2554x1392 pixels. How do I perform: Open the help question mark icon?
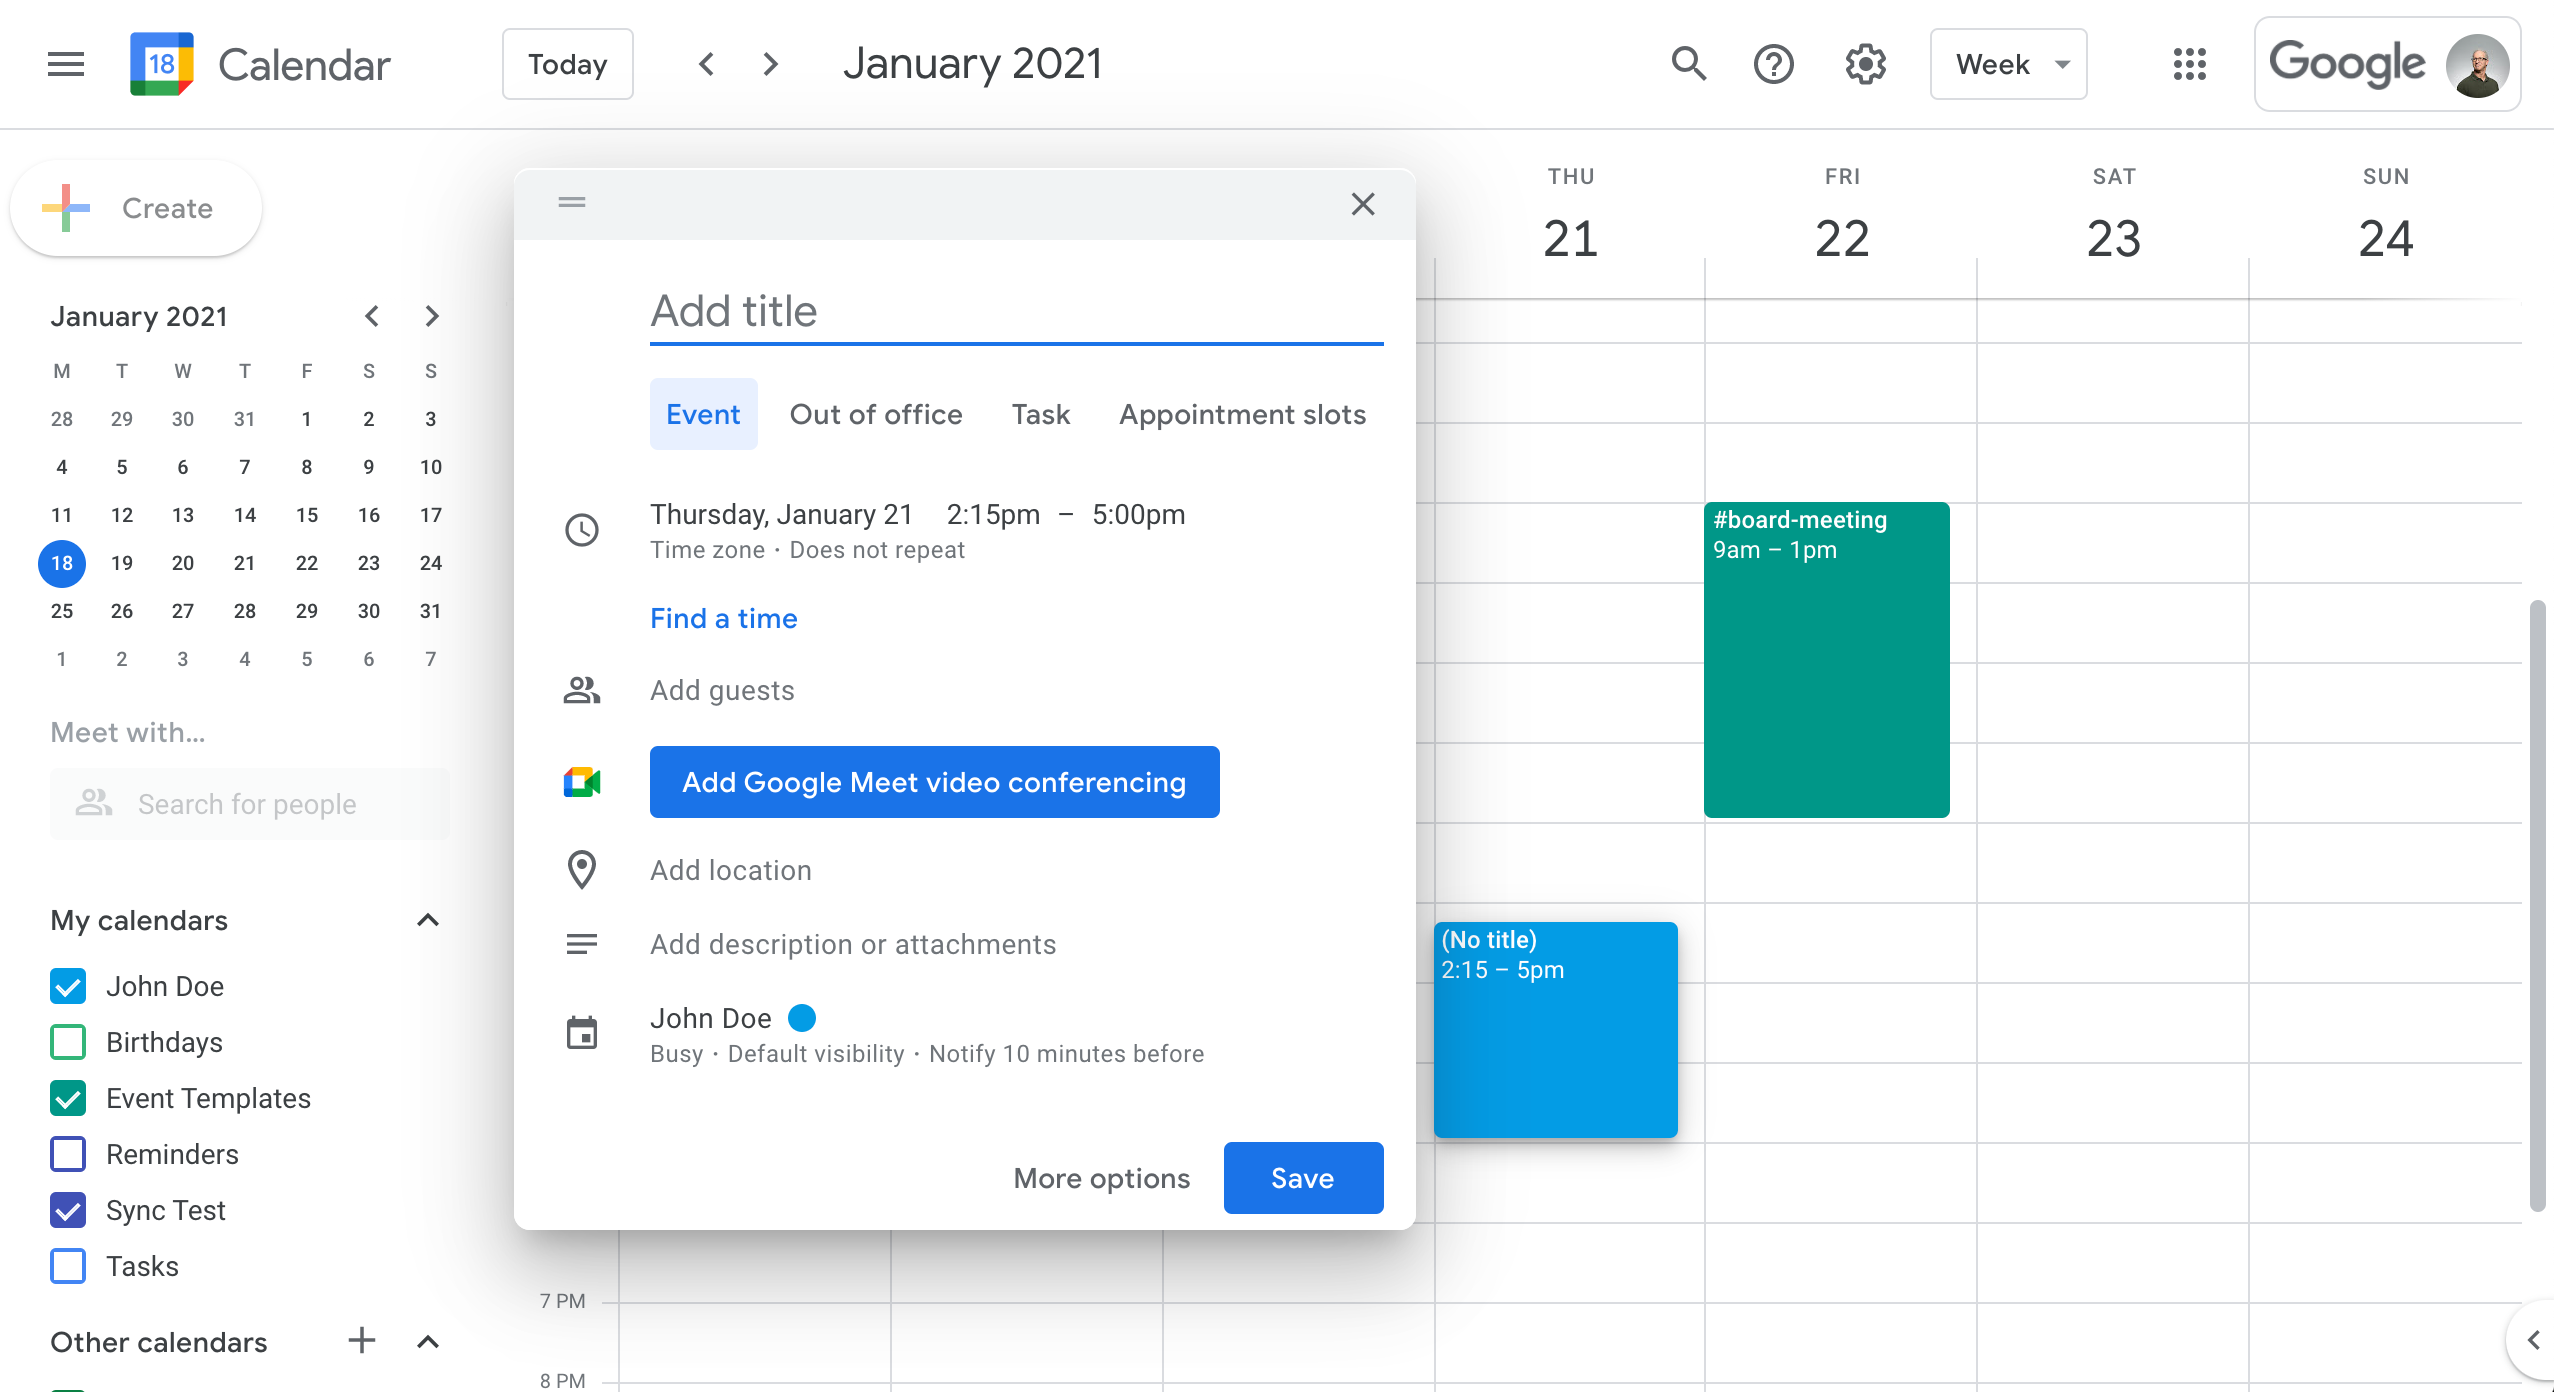[x=1773, y=64]
